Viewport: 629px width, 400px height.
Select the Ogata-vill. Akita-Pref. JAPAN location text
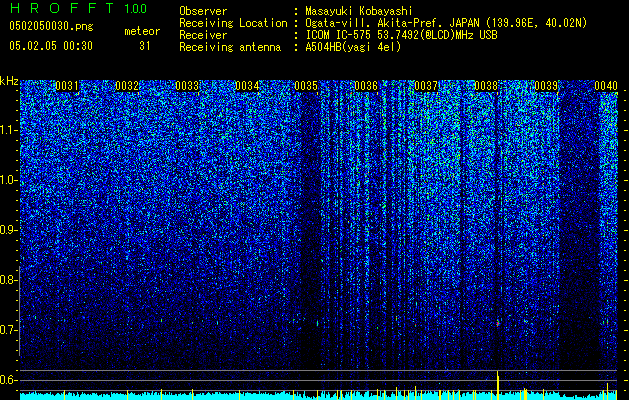(x=446, y=23)
